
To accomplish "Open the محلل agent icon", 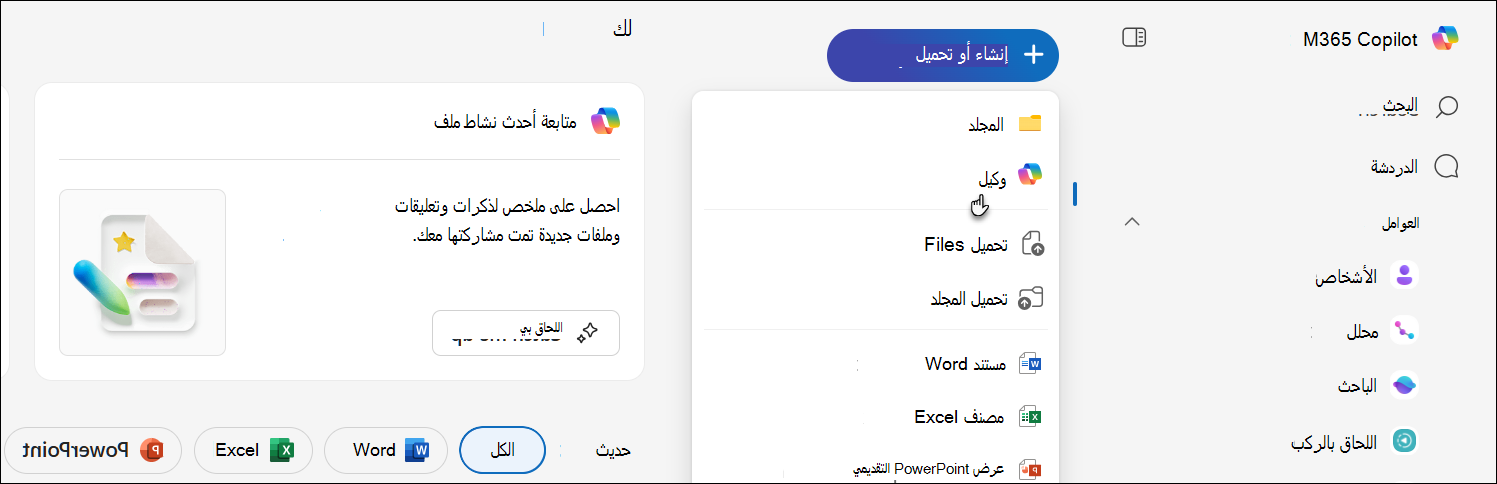I will (1405, 331).
